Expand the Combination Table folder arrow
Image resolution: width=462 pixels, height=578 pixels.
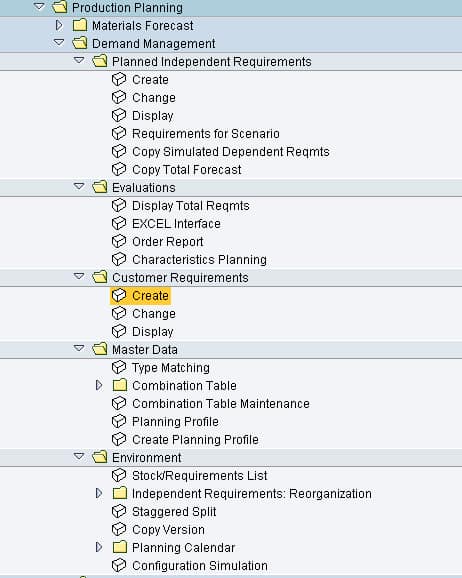99,385
